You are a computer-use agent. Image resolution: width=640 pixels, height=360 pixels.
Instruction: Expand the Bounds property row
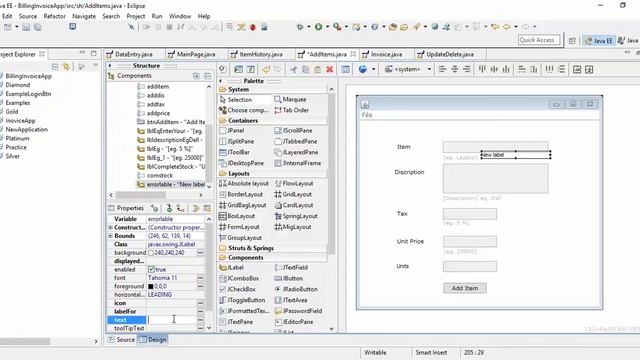(110, 236)
